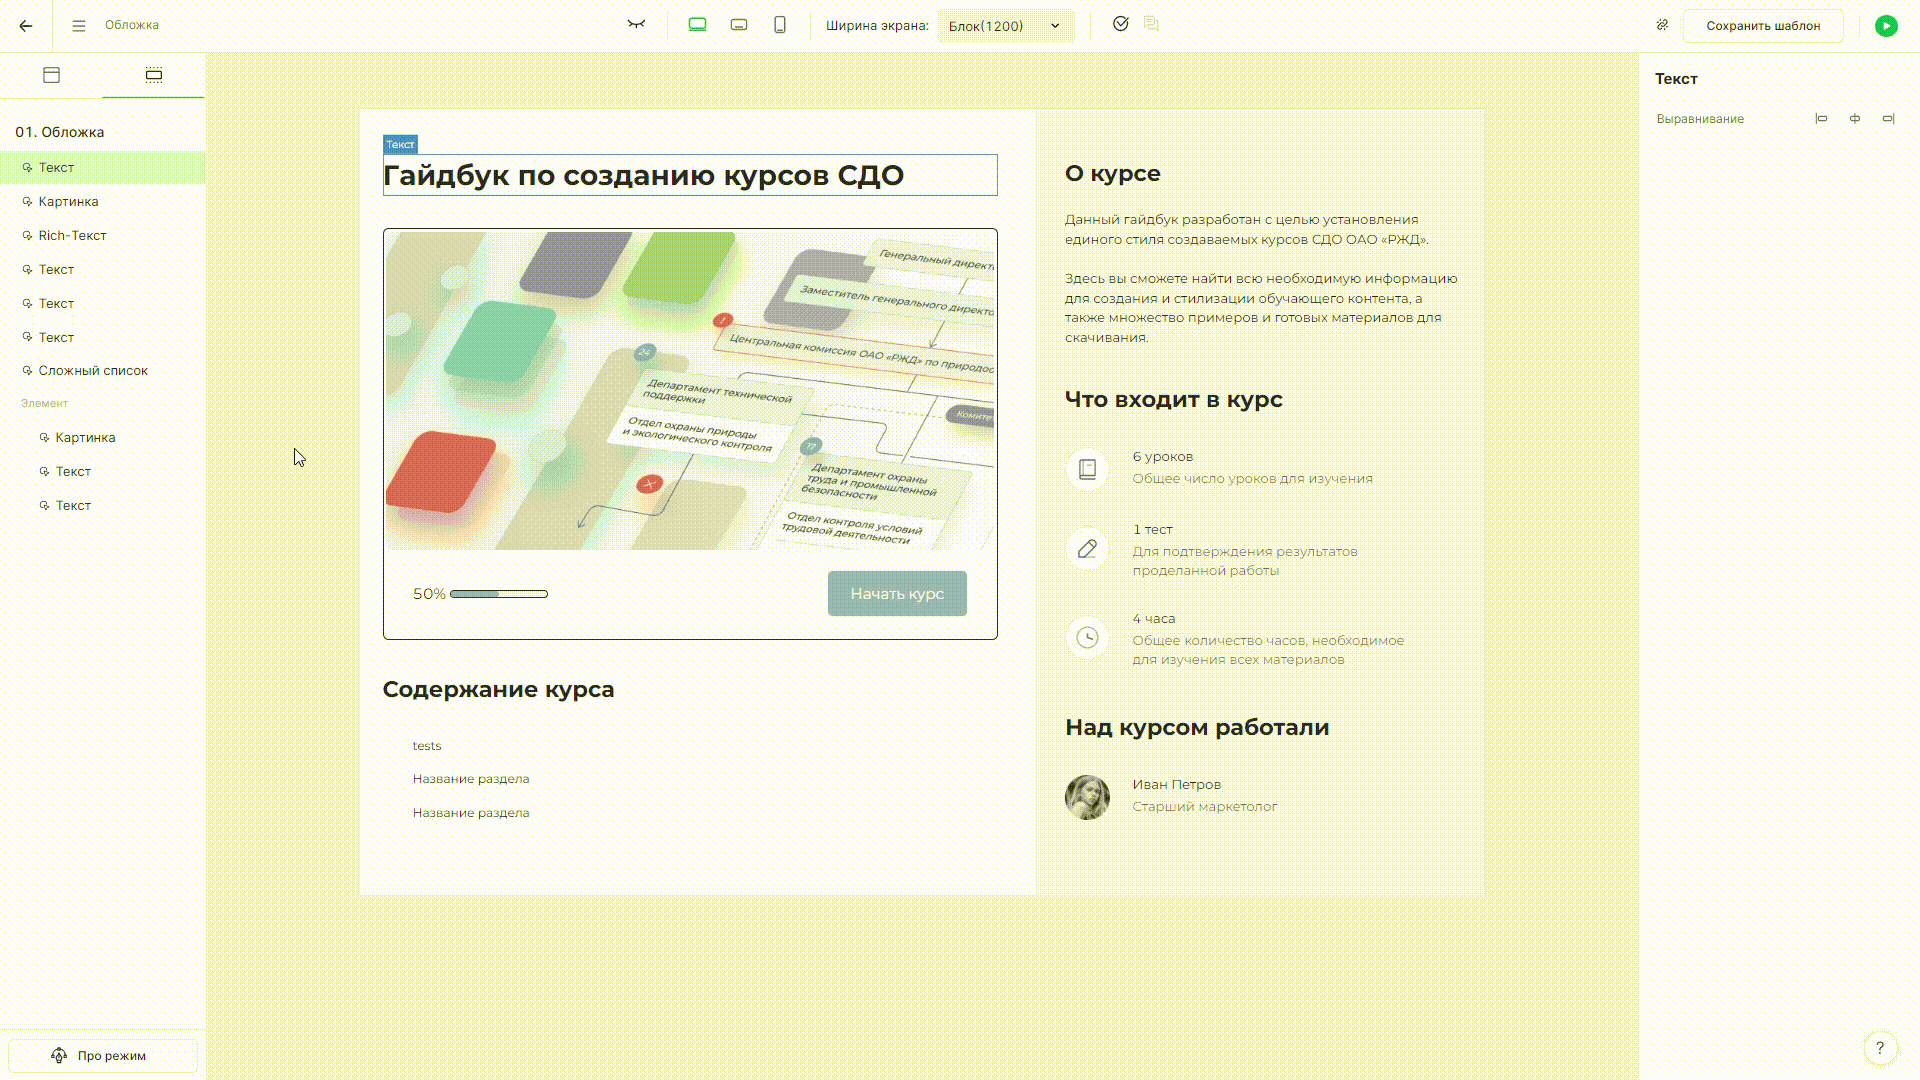This screenshot has width=1920, height=1080.
Task: Switch to mobile phone view
Action: click(780, 25)
